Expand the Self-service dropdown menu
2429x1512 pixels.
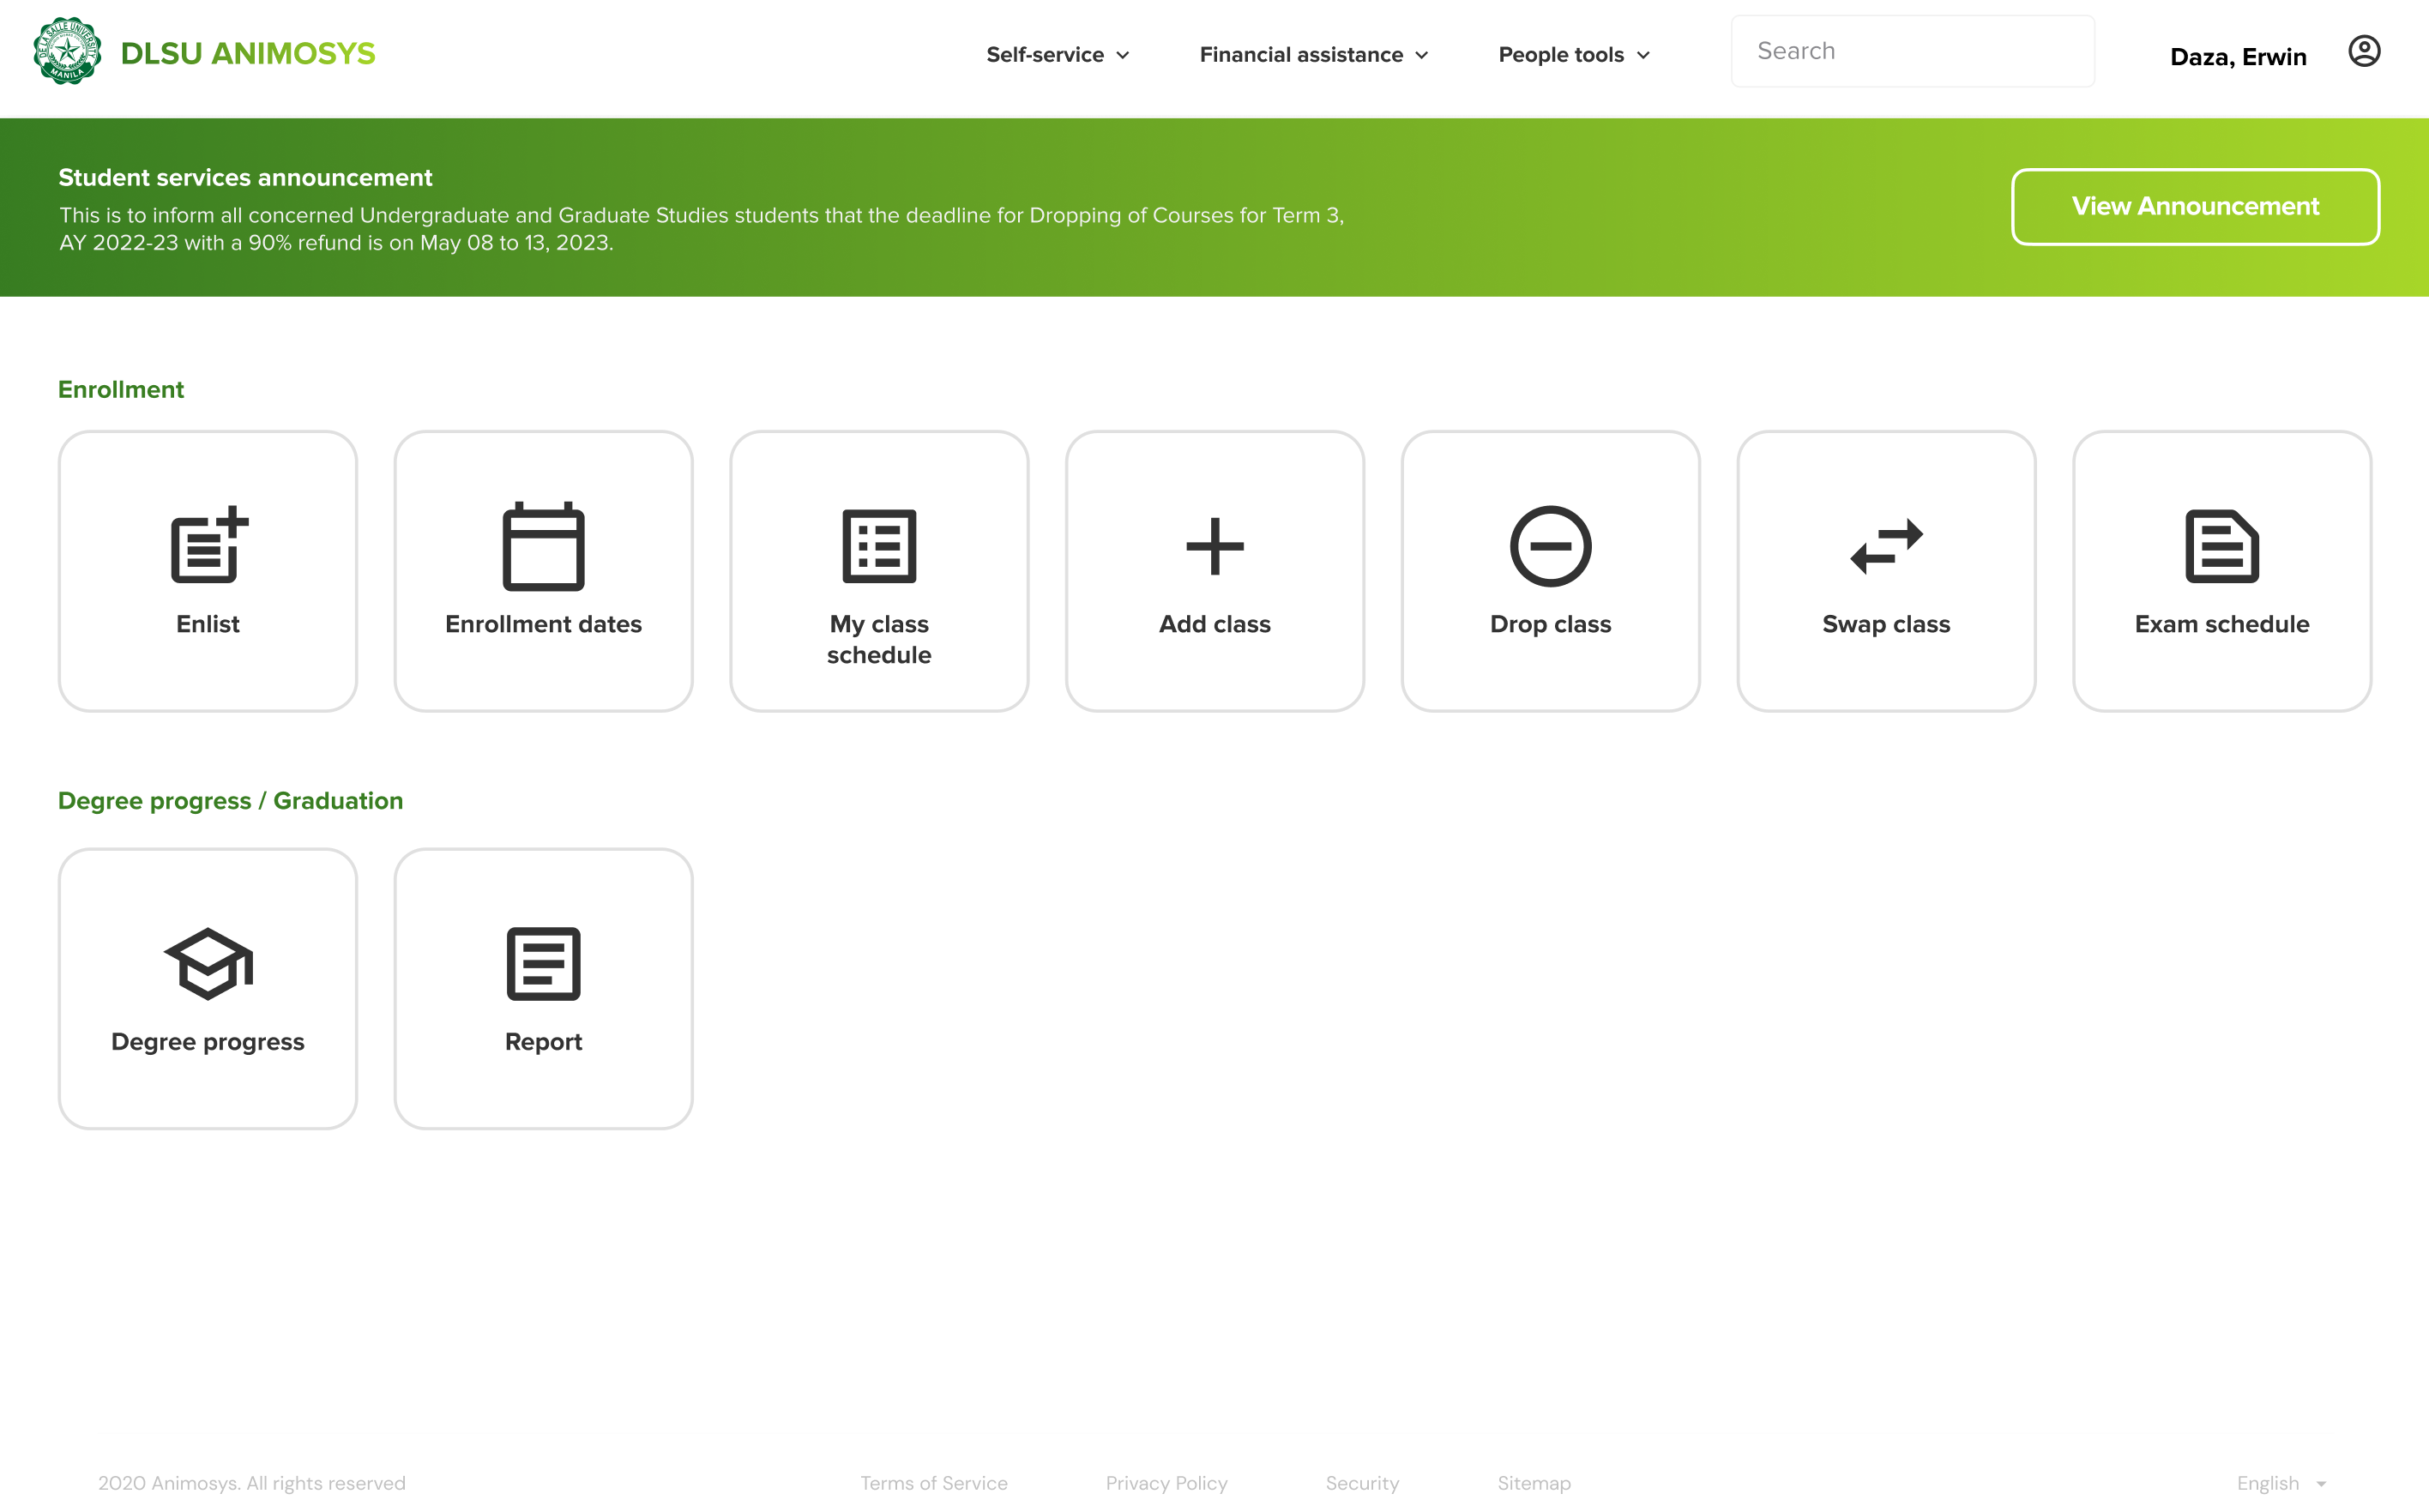(1058, 55)
